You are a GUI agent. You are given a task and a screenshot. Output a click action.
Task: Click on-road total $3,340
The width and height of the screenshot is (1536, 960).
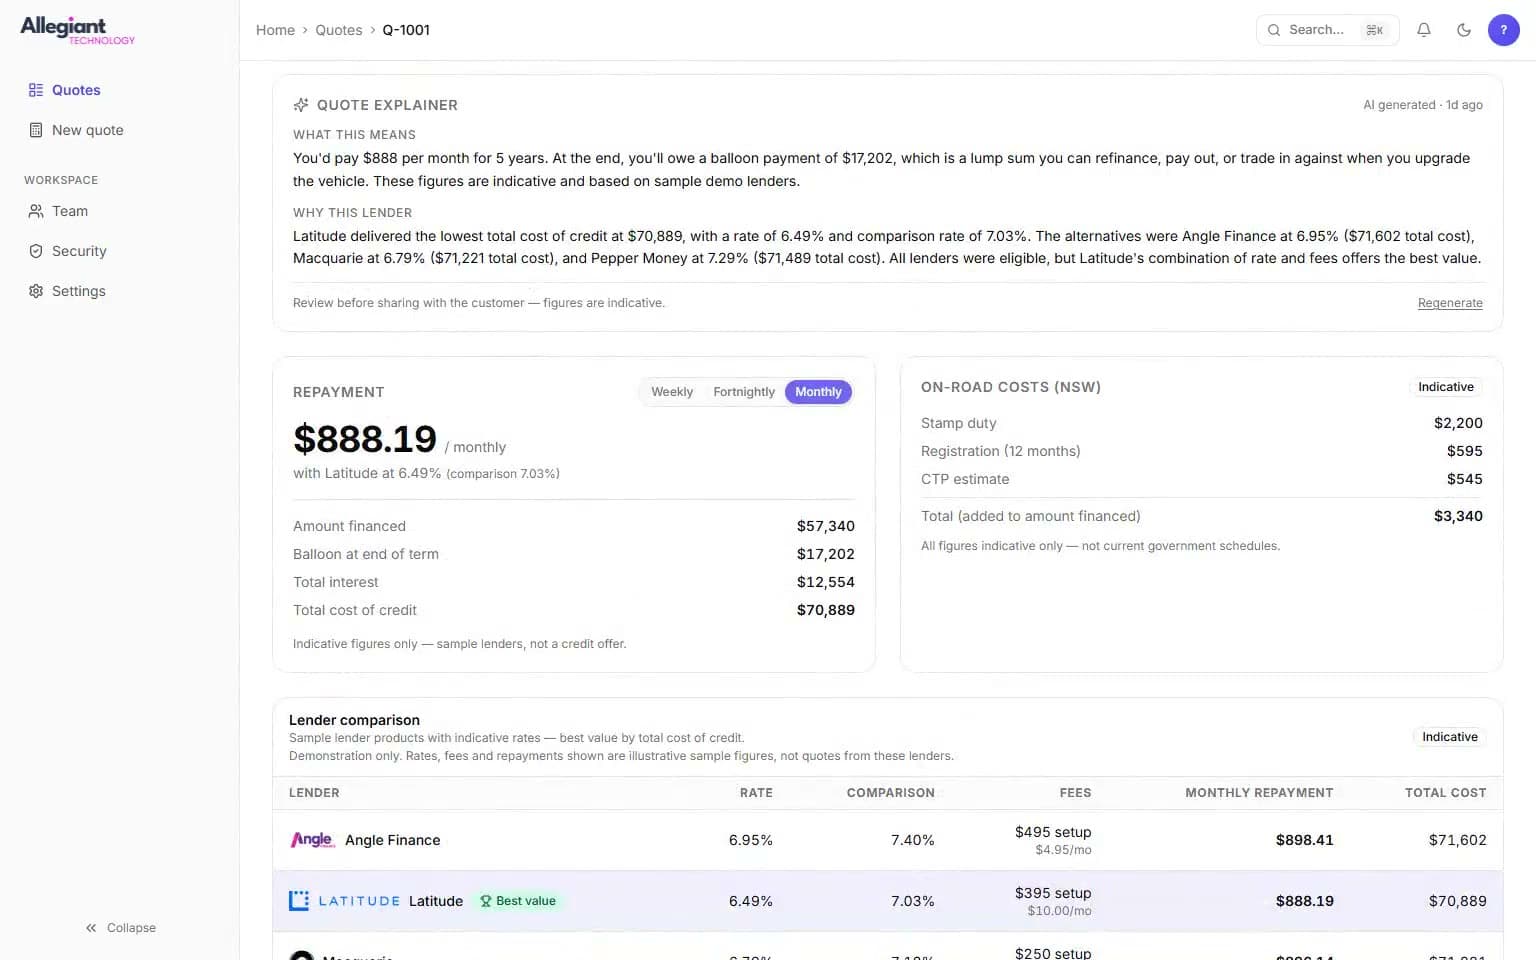[1458, 516]
